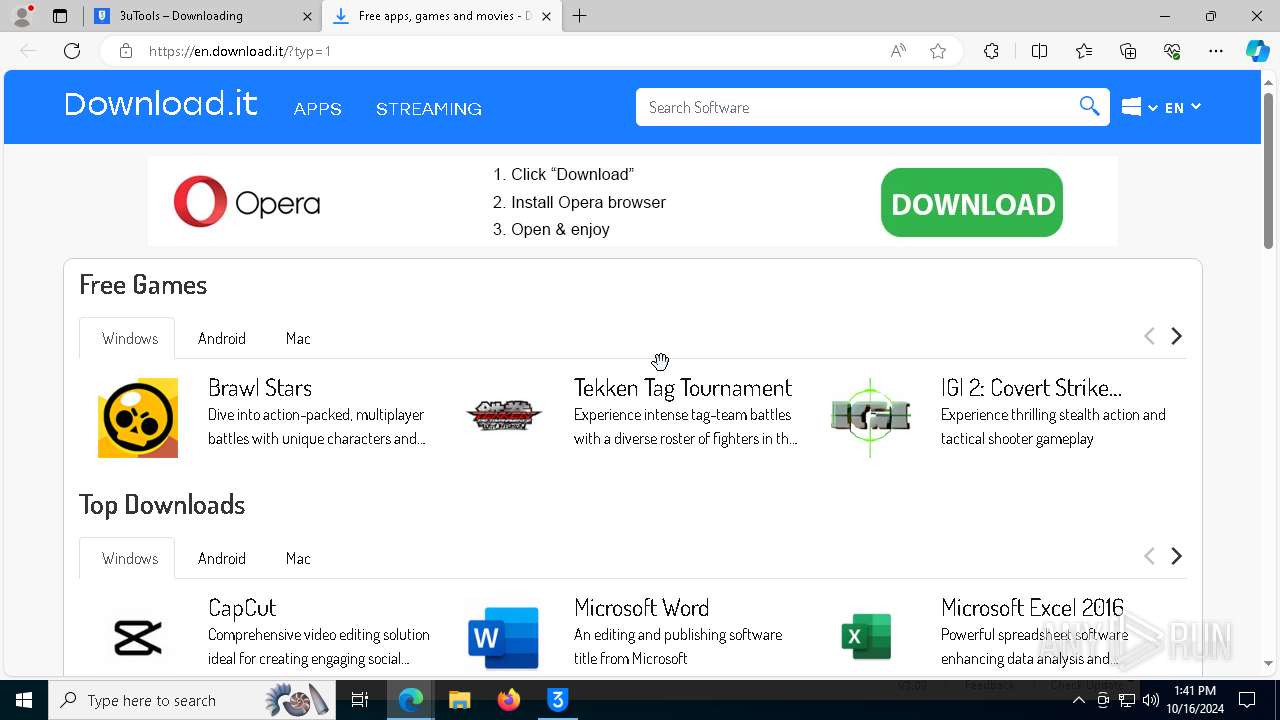The image size is (1280, 720).
Task: Open Browser essentials heart icon
Action: [1172, 51]
